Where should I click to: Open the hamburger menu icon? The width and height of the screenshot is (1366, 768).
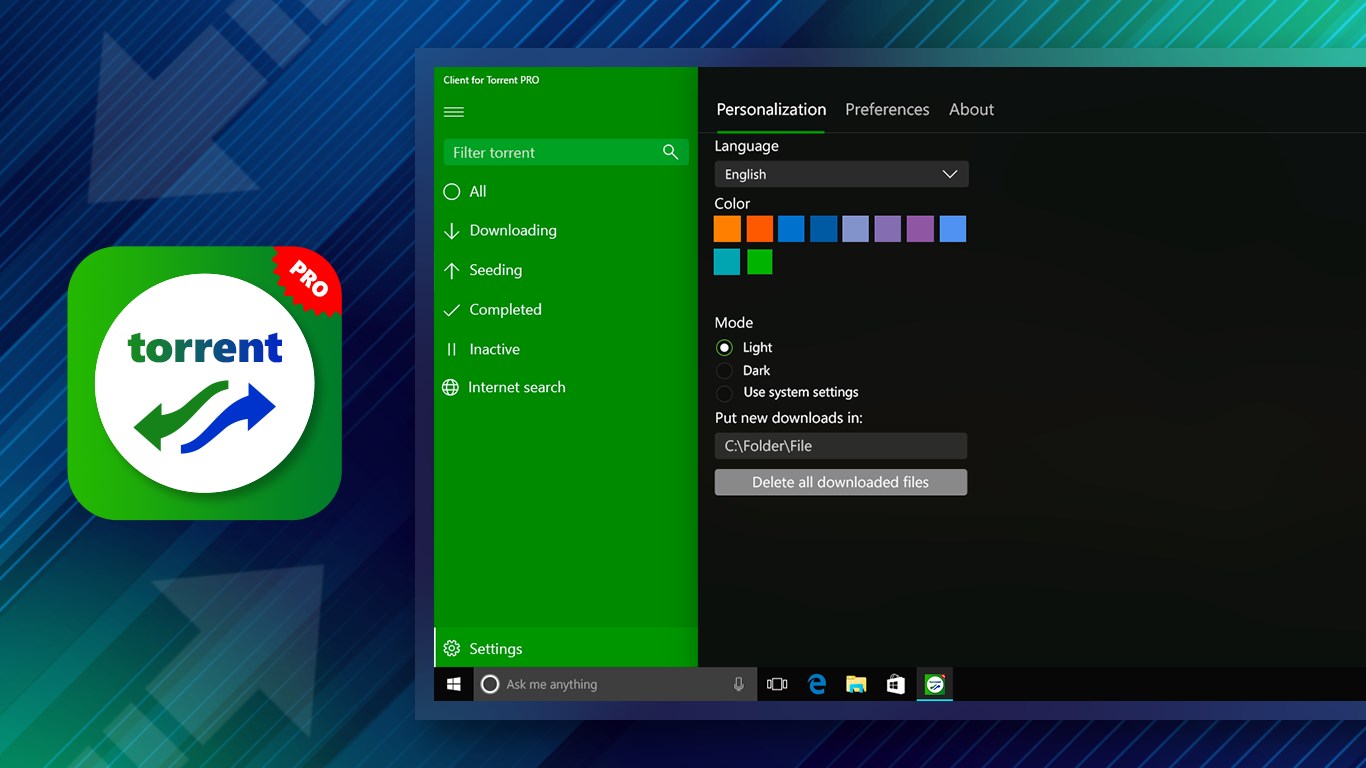pyautogui.click(x=454, y=112)
